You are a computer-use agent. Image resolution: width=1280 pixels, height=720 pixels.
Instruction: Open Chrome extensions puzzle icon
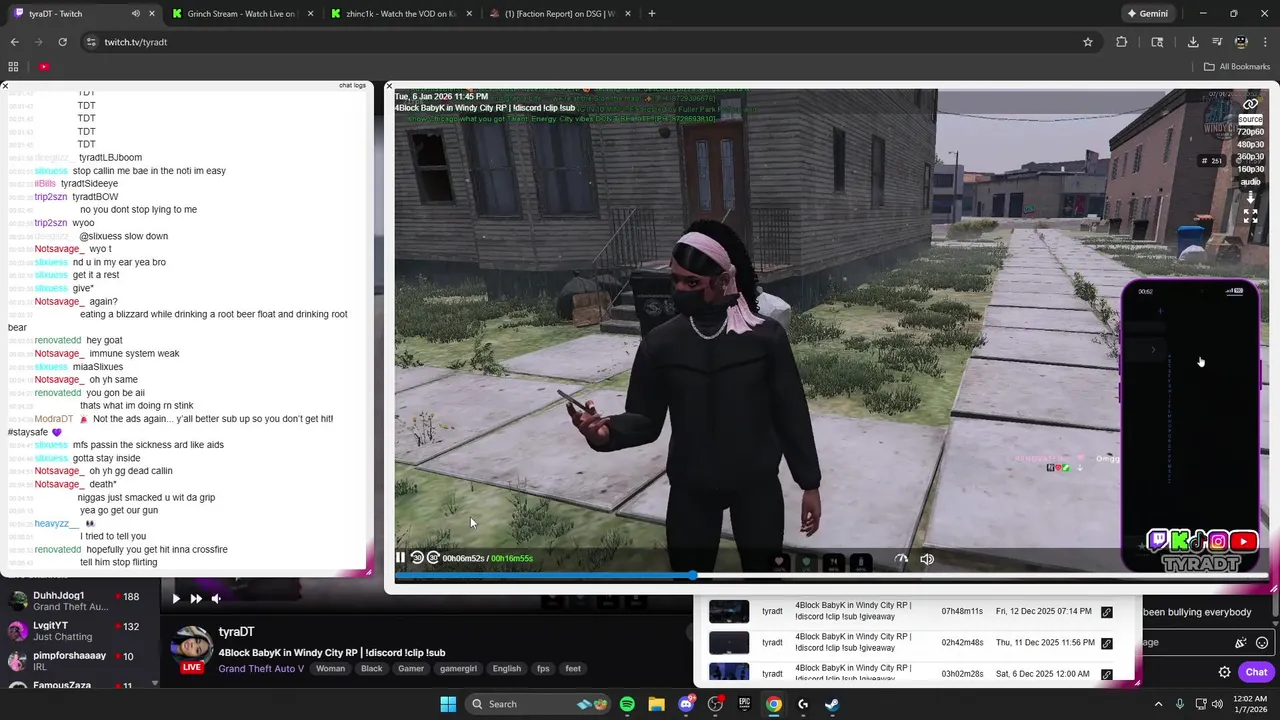[x=1122, y=42]
